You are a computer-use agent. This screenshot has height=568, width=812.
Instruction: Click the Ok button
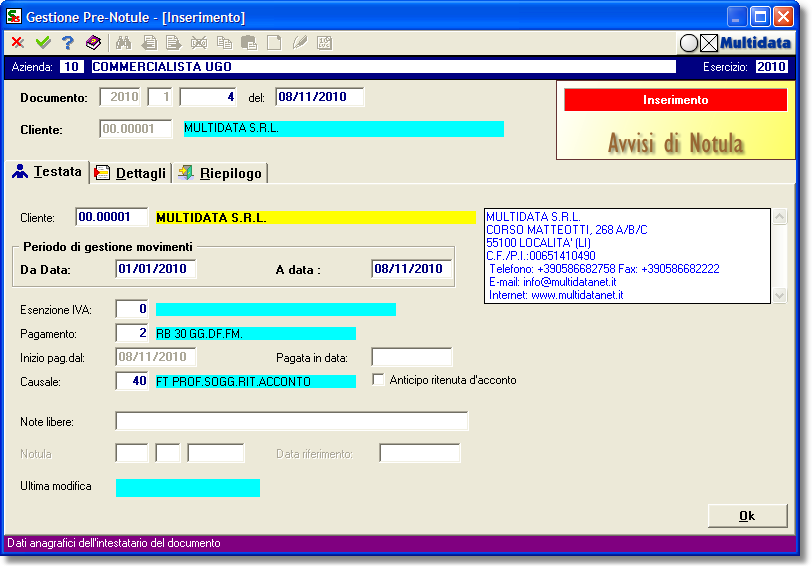747,516
